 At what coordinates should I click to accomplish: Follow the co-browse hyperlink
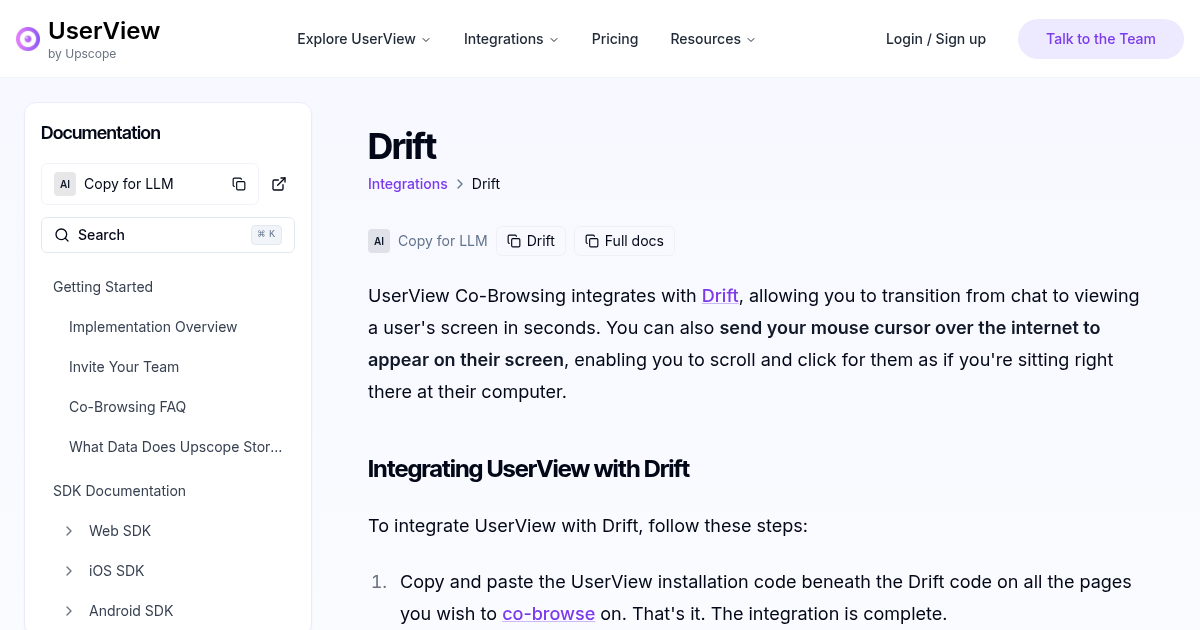(x=549, y=614)
